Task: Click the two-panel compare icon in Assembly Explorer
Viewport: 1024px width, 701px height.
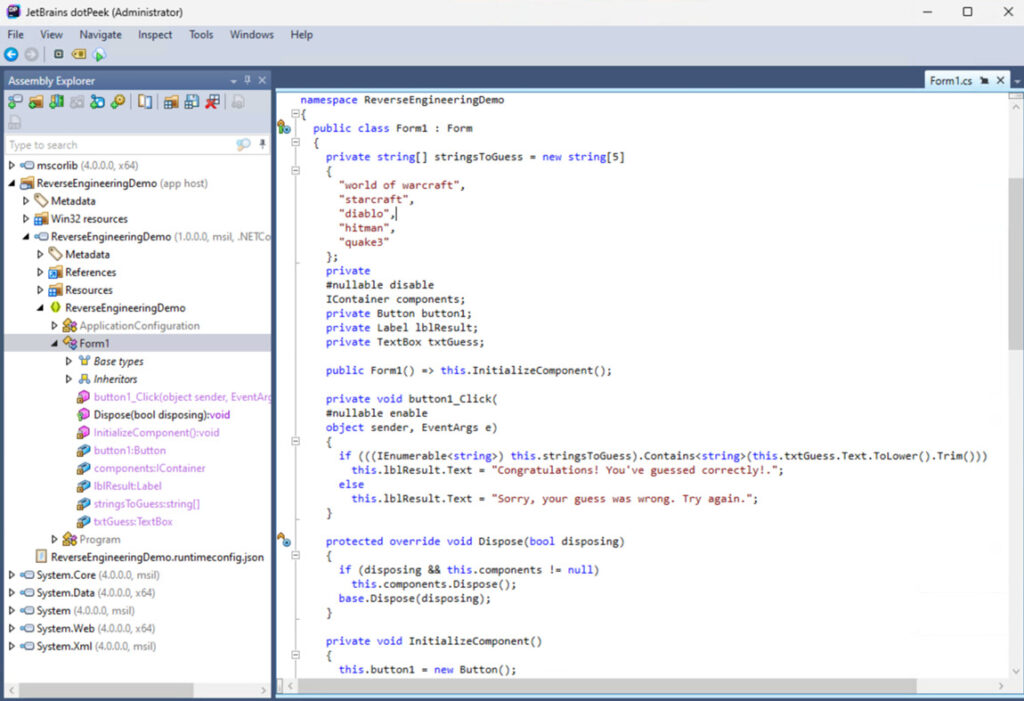Action: [x=145, y=101]
